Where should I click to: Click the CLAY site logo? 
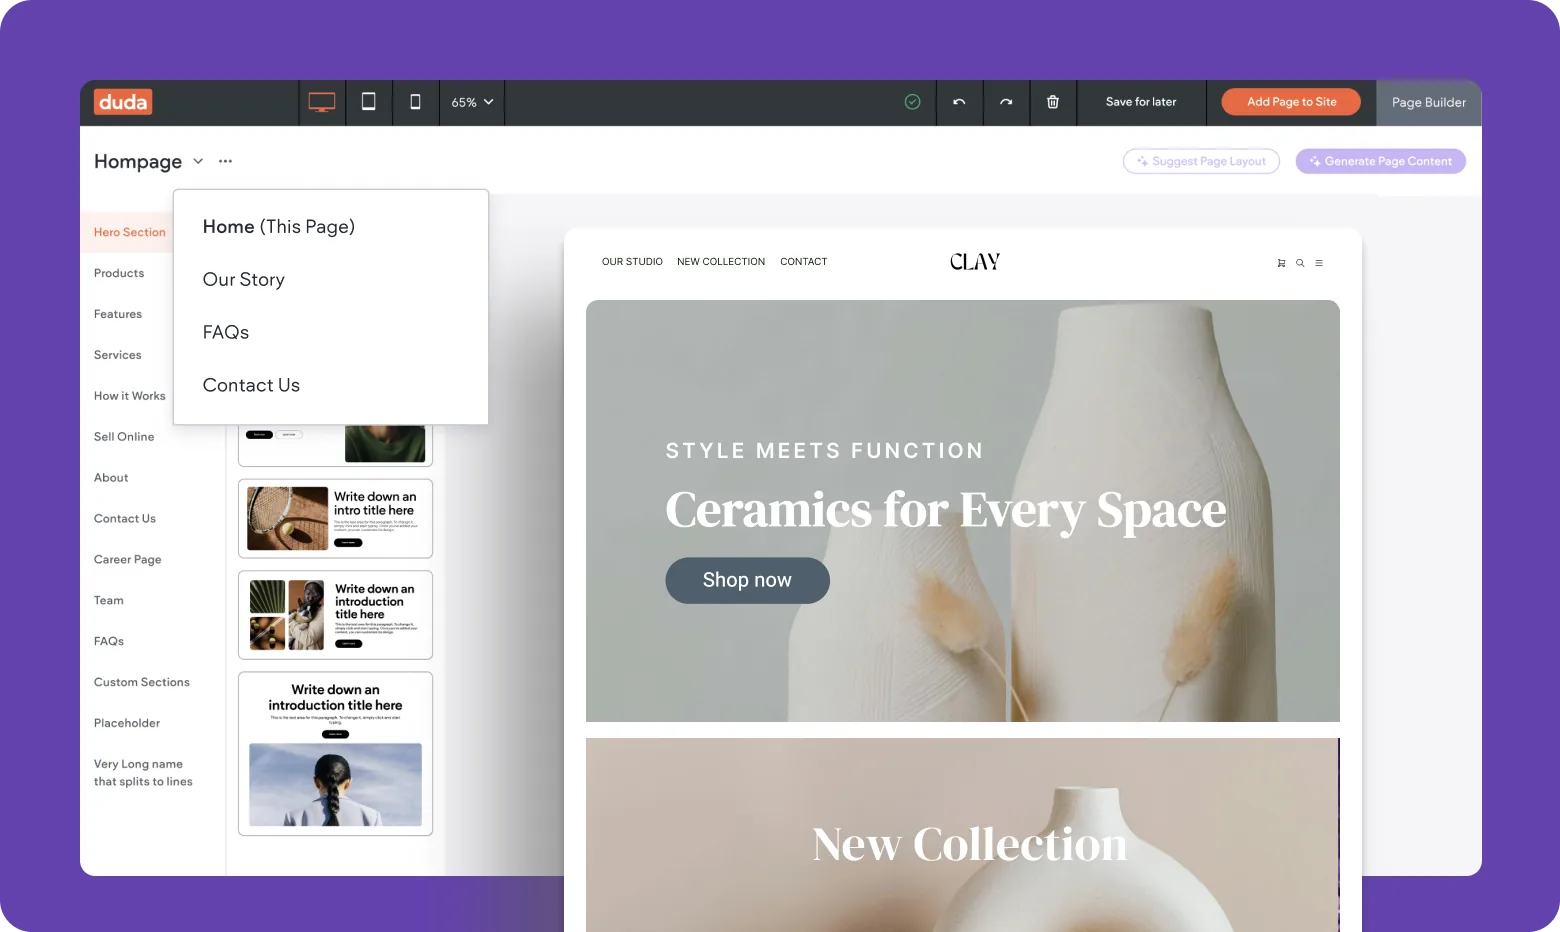(x=975, y=262)
